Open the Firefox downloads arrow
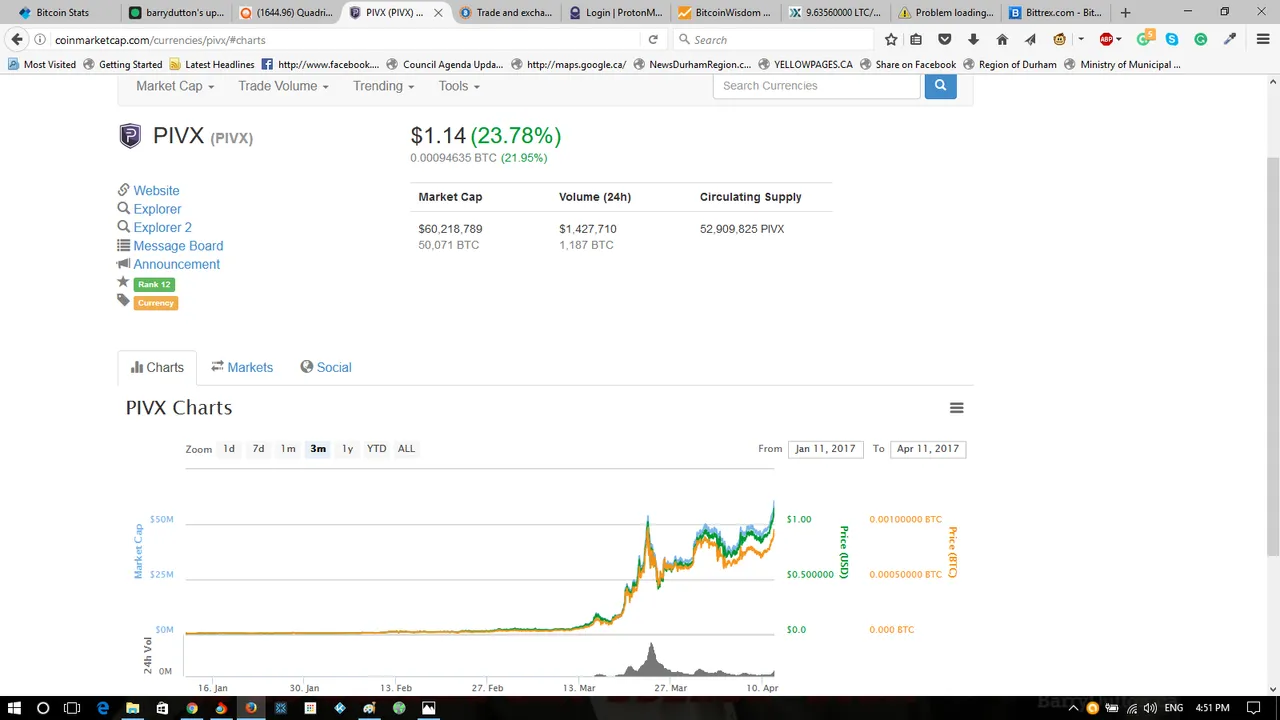Viewport: 1280px width, 720px height. click(973, 39)
